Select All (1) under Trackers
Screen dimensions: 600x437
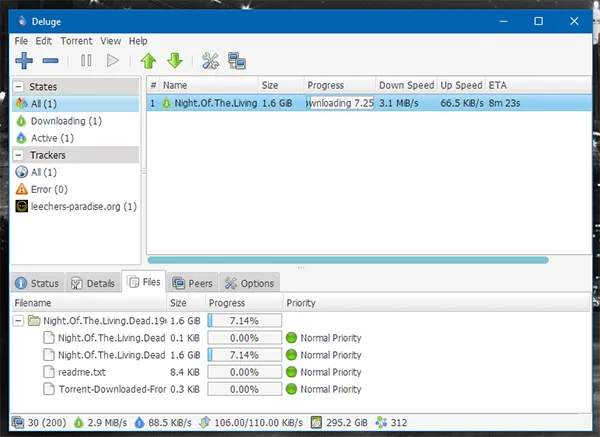[x=75, y=172]
